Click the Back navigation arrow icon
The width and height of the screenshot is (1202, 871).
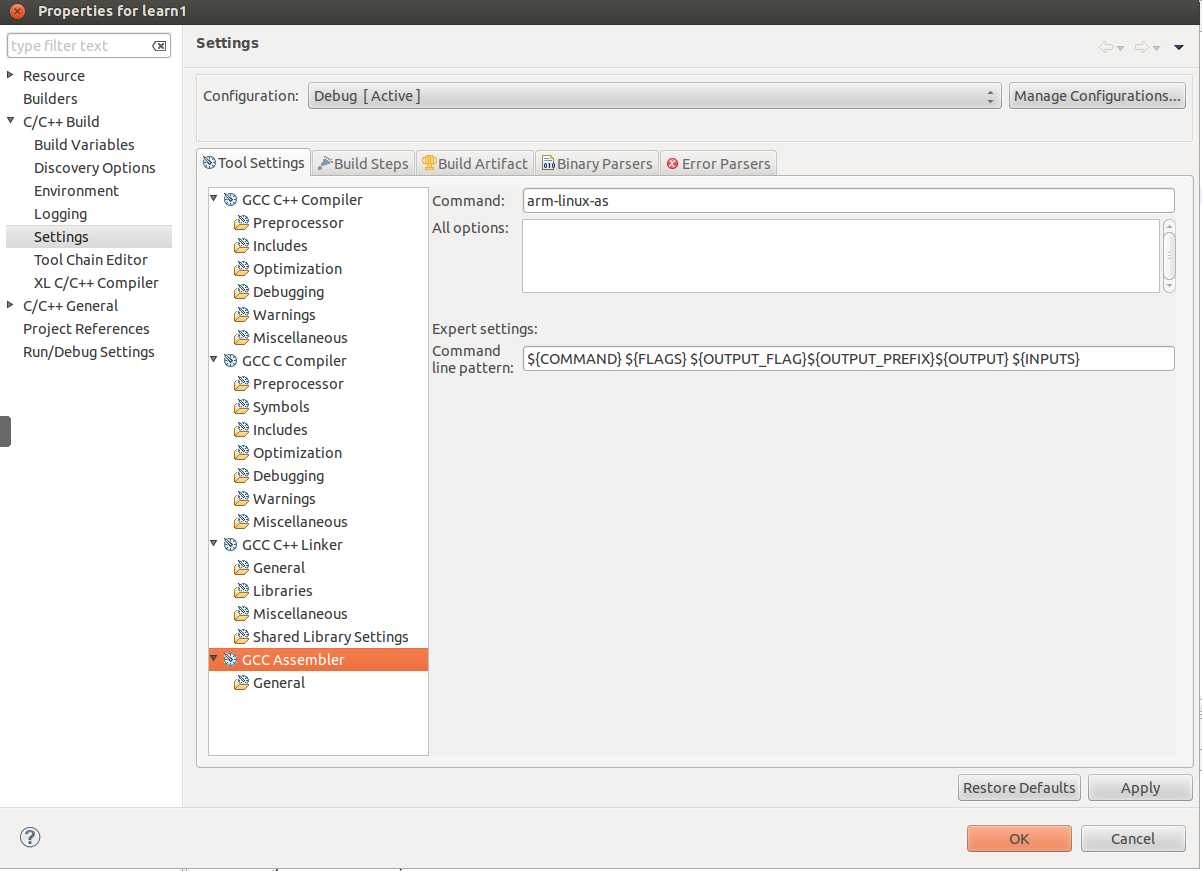[x=1105, y=47]
